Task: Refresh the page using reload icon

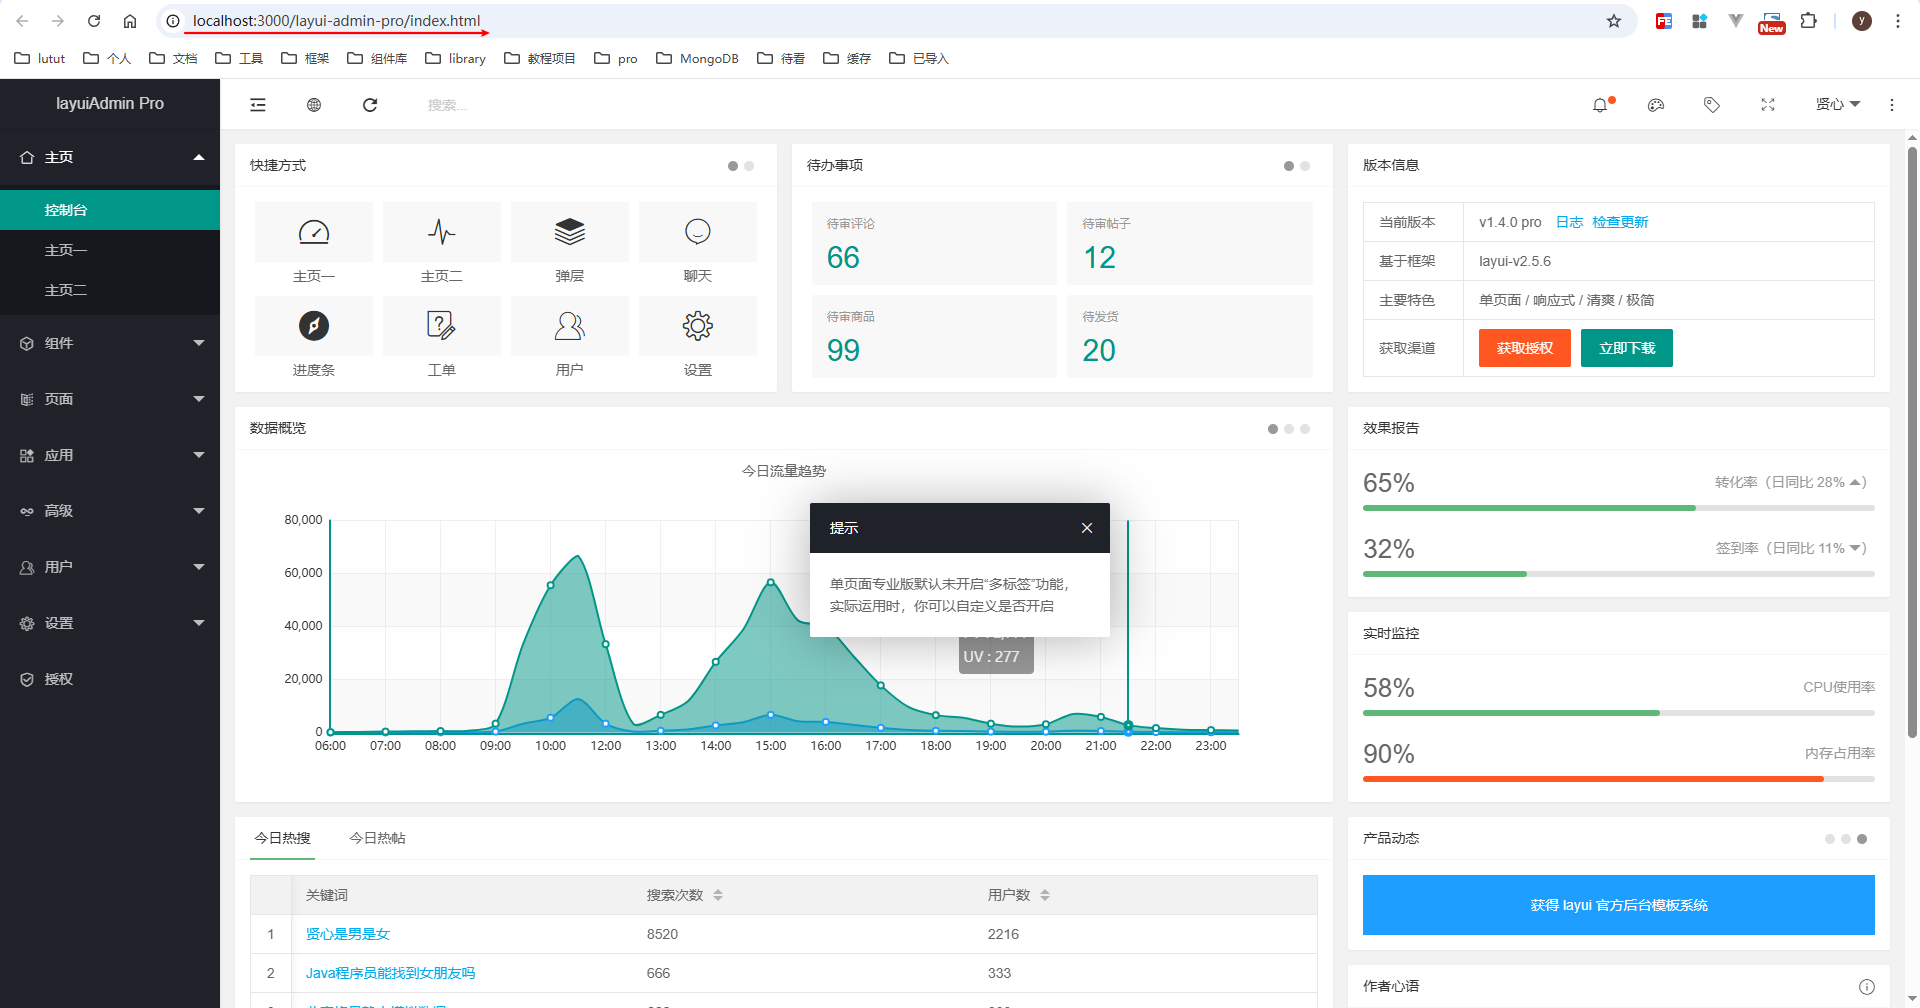Action: (x=370, y=104)
